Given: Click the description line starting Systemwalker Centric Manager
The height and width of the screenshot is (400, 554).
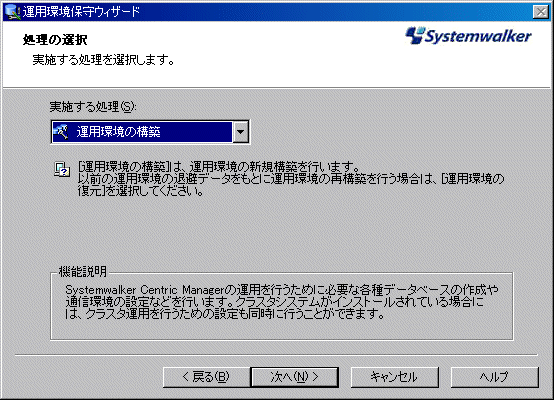Looking at the screenshot, I should pyautogui.click(x=282, y=290).
